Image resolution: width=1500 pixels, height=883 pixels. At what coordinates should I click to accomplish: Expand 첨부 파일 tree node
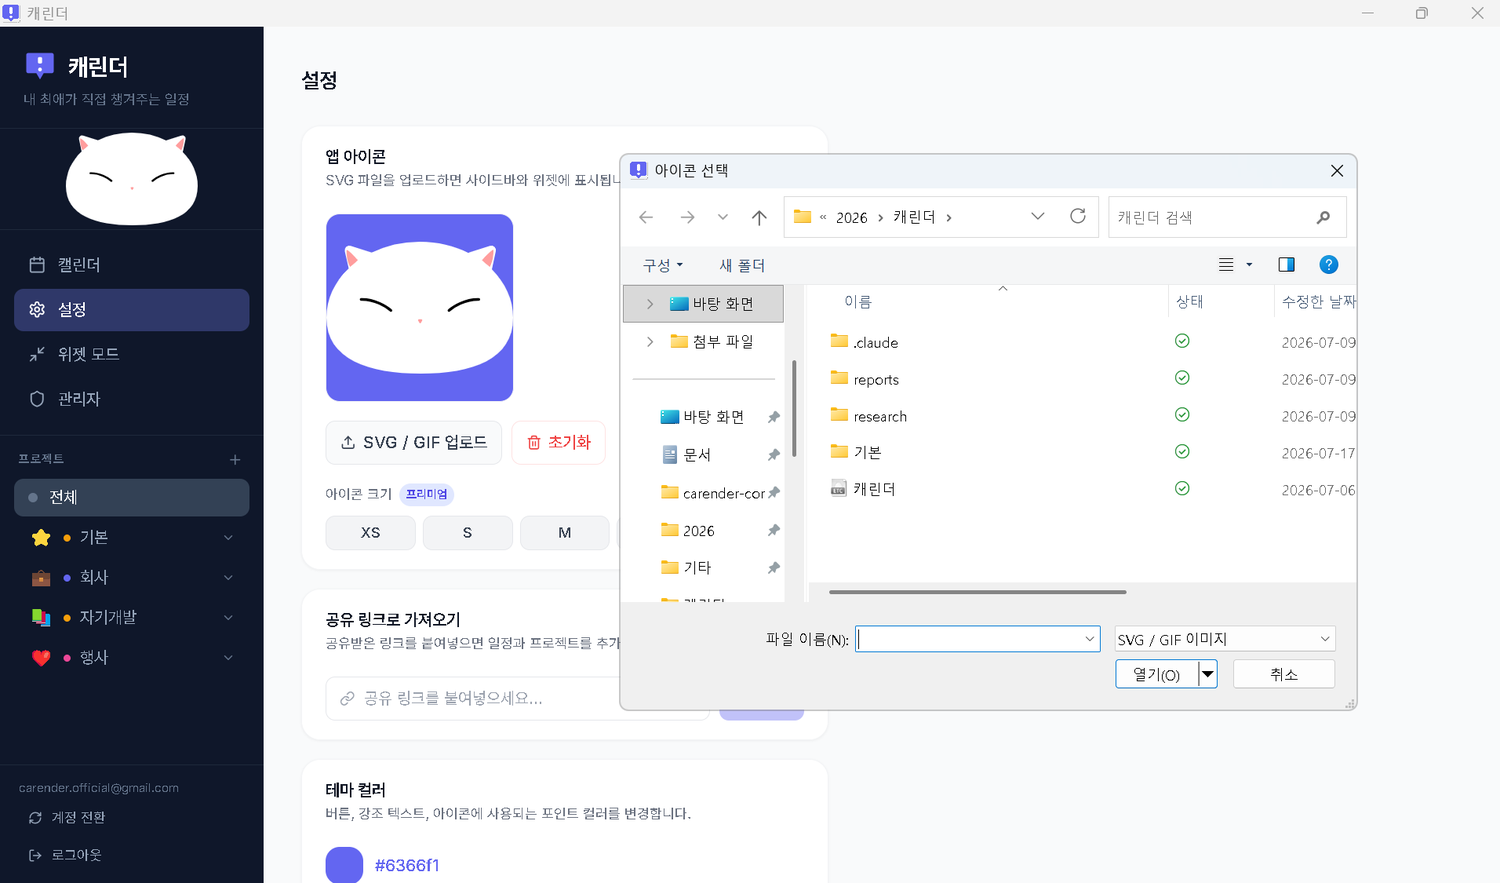point(650,342)
